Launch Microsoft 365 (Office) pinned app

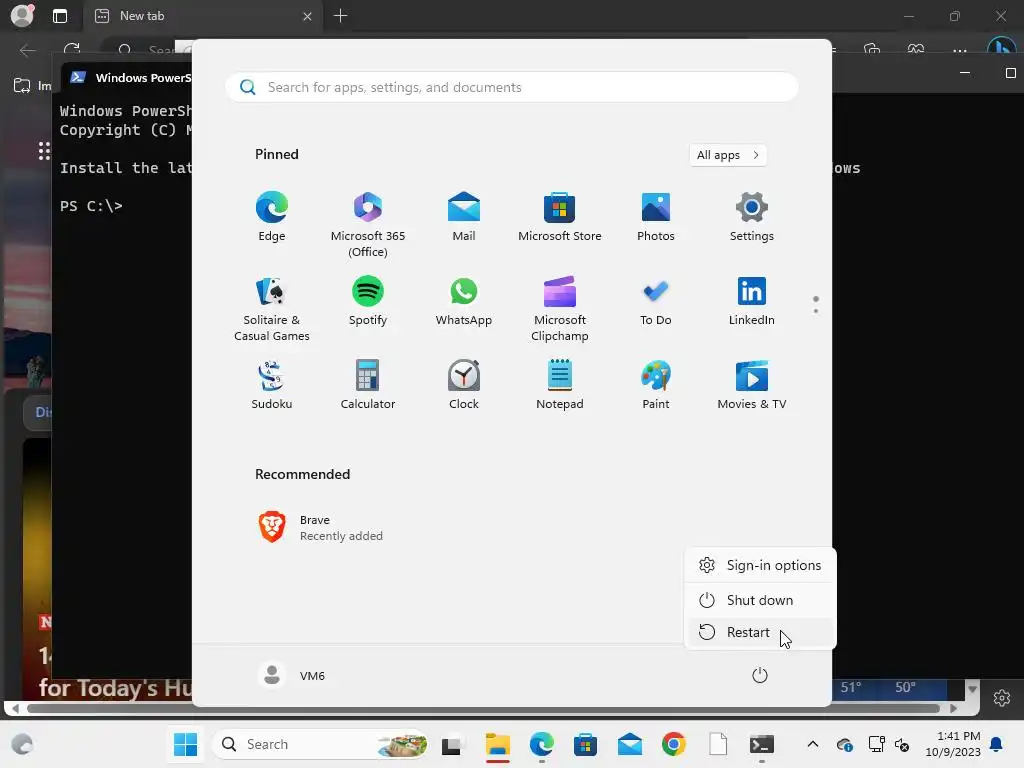[x=368, y=224]
